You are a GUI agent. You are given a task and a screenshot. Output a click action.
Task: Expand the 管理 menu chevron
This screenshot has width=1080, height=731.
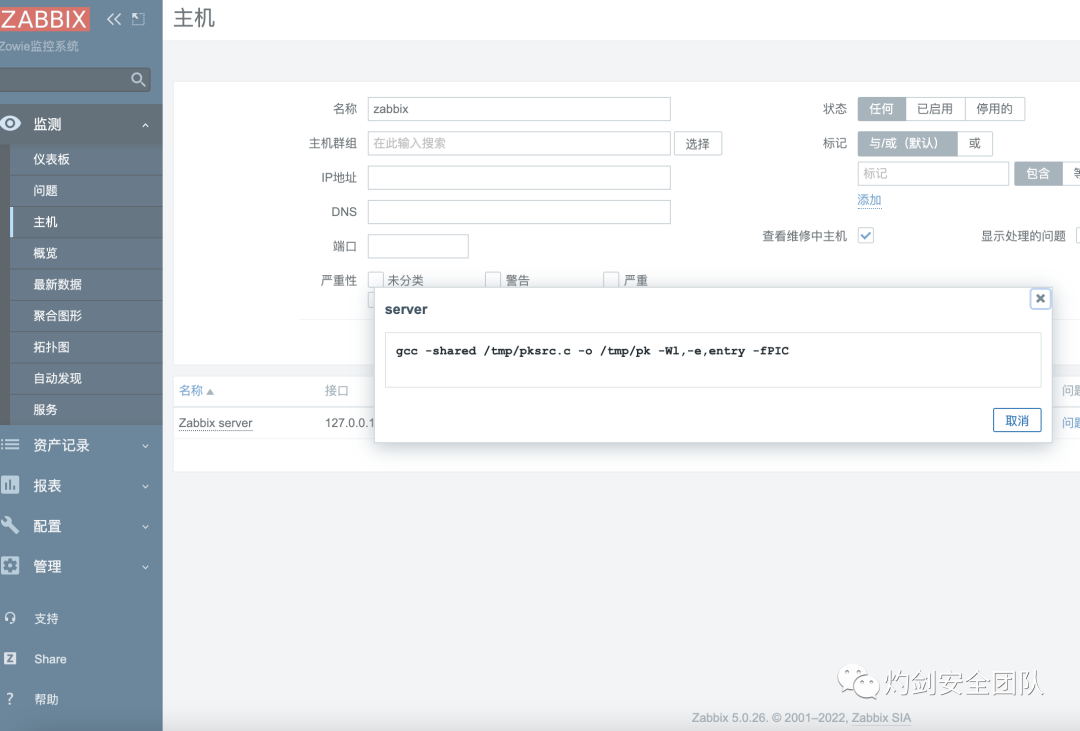145,567
